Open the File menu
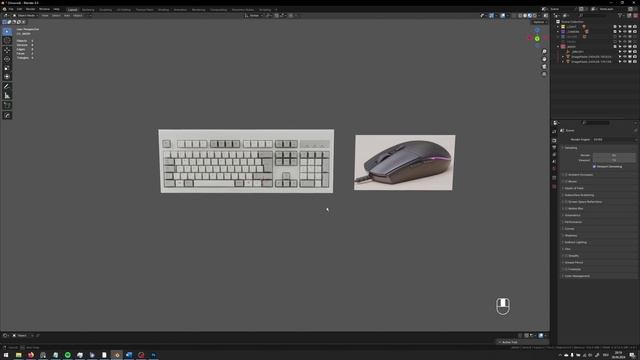The height and width of the screenshot is (360, 640). [x=11, y=9]
